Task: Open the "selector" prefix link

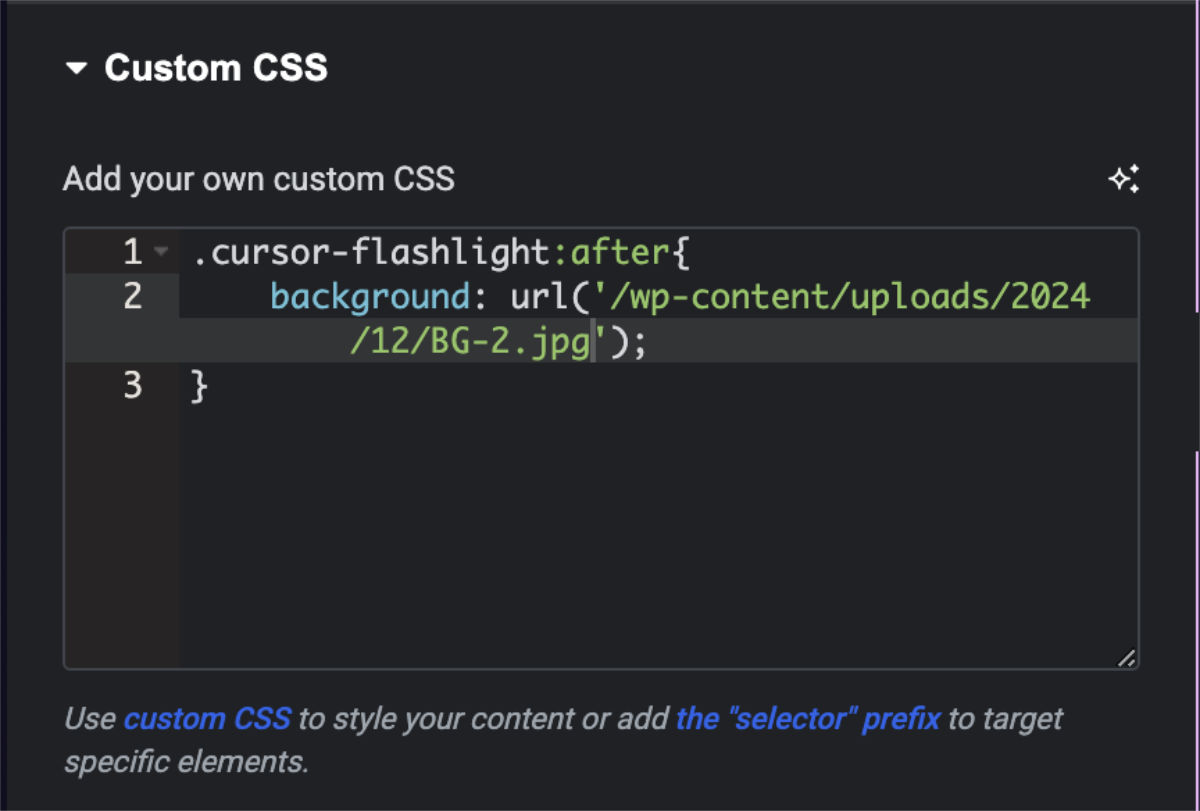Action: pyautogui.click(x=807, y=717)
